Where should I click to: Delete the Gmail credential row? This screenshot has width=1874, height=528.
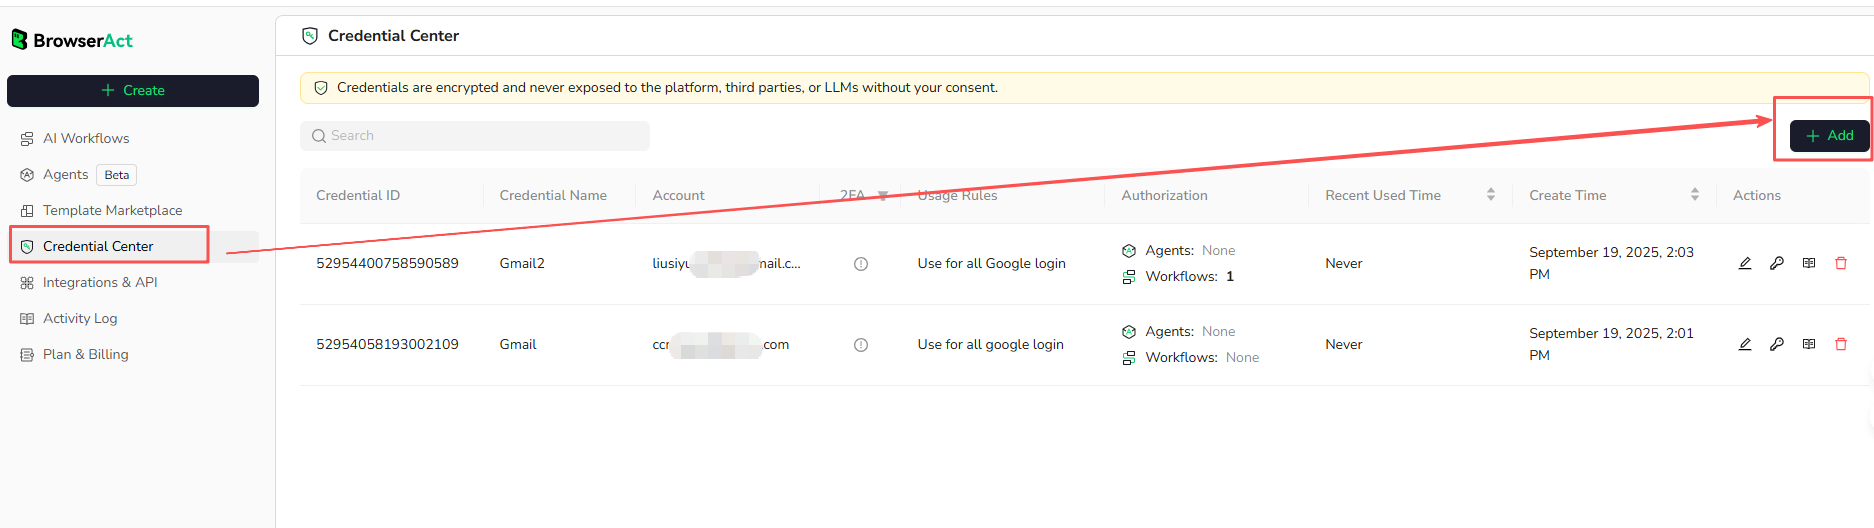click(1841, 344)
